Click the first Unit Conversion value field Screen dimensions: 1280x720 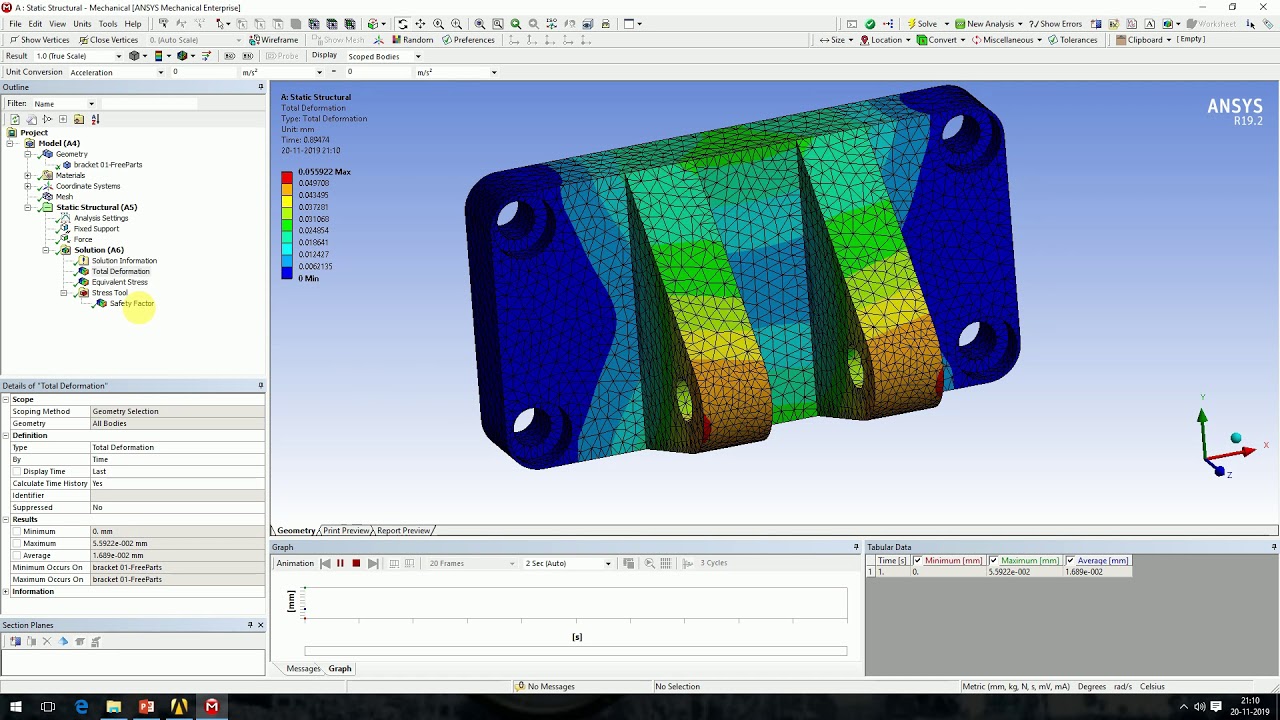click(x=203, y=72)
